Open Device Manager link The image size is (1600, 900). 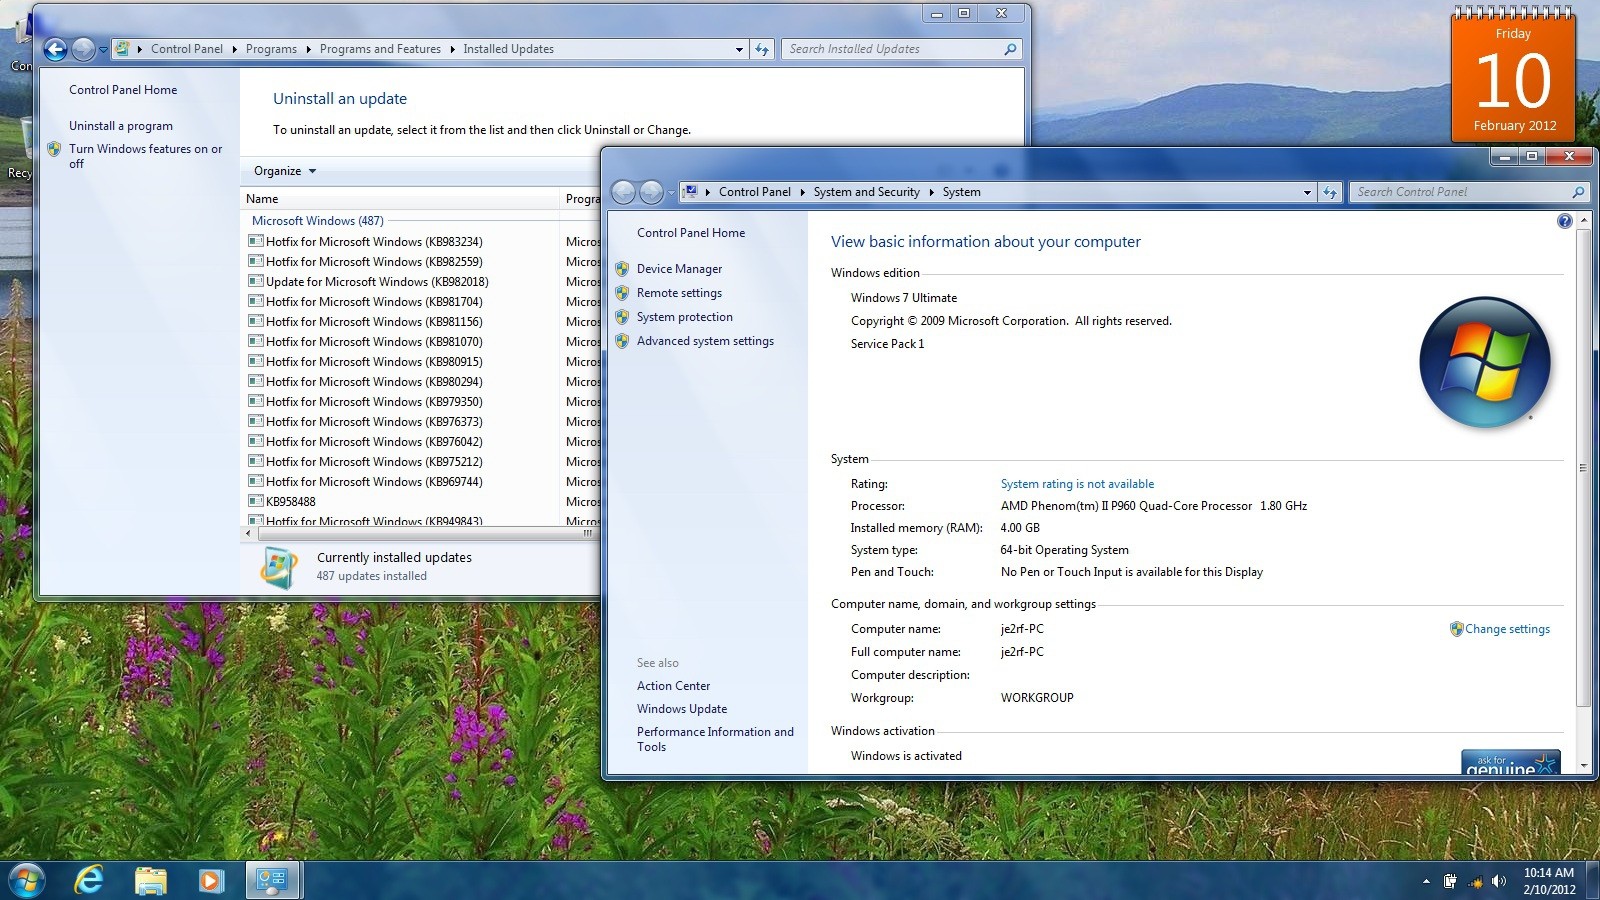(x=679, y=269)
